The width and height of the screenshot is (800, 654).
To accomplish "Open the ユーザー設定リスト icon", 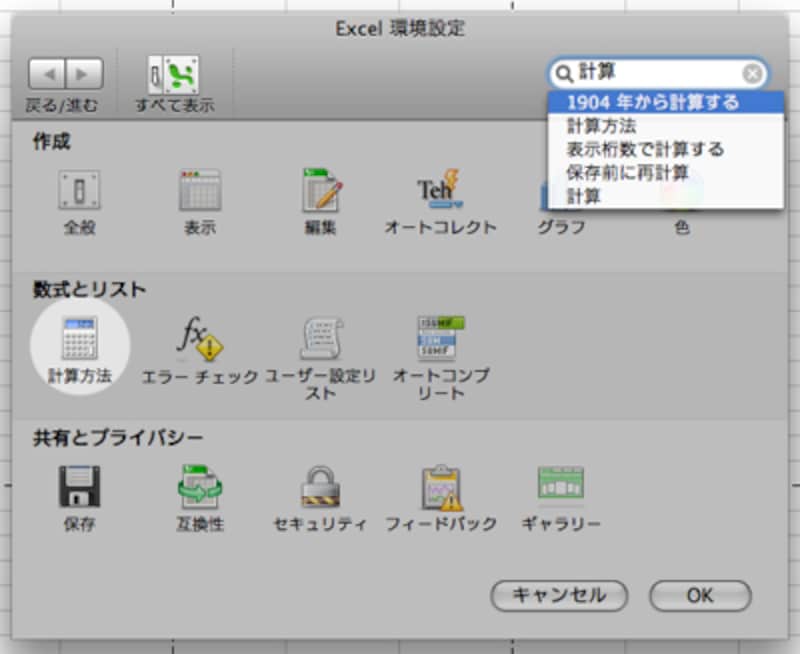I will [x=321, y=341].
